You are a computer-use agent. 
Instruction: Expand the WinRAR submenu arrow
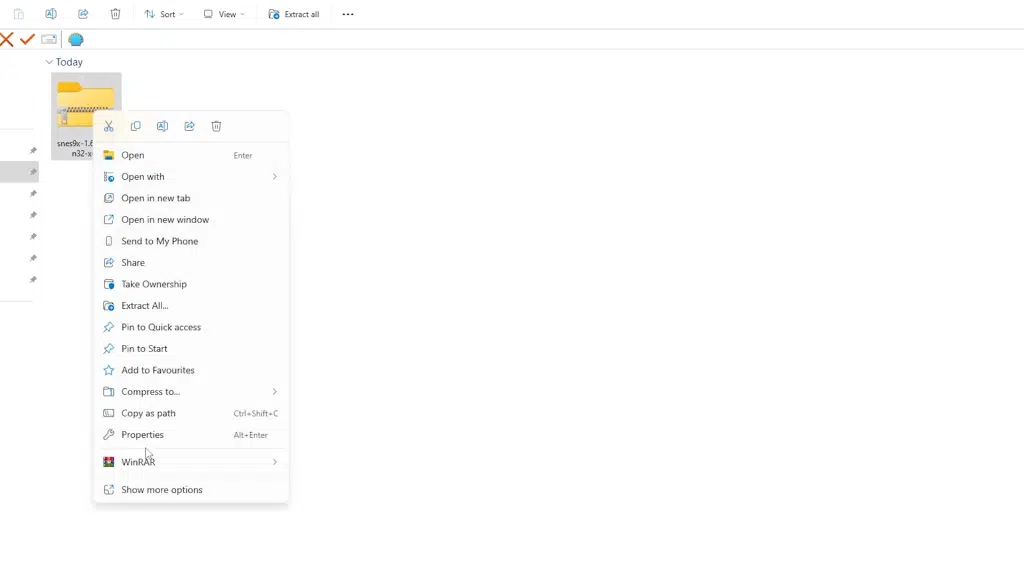pos(274,462)
